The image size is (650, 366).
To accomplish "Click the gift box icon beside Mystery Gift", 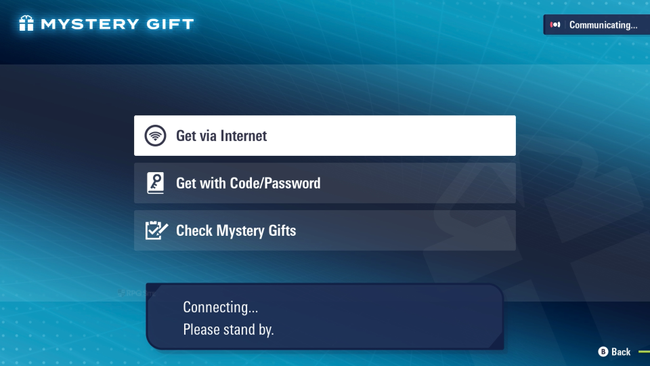I will [x=26, y=23].
